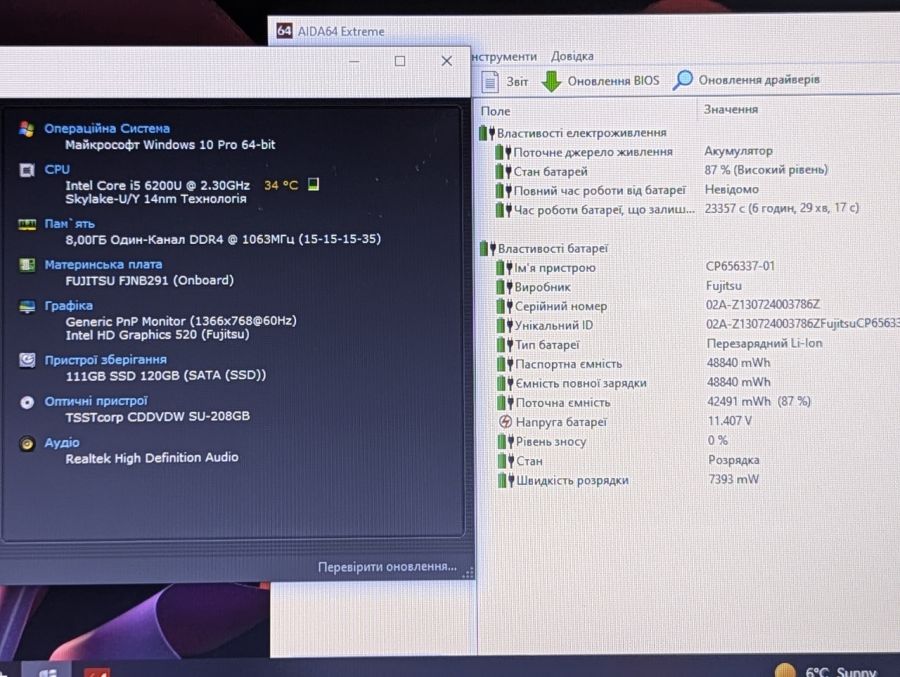Click the CPU chip icon
This screenshot has height=677, width=900.
(26, 170)
